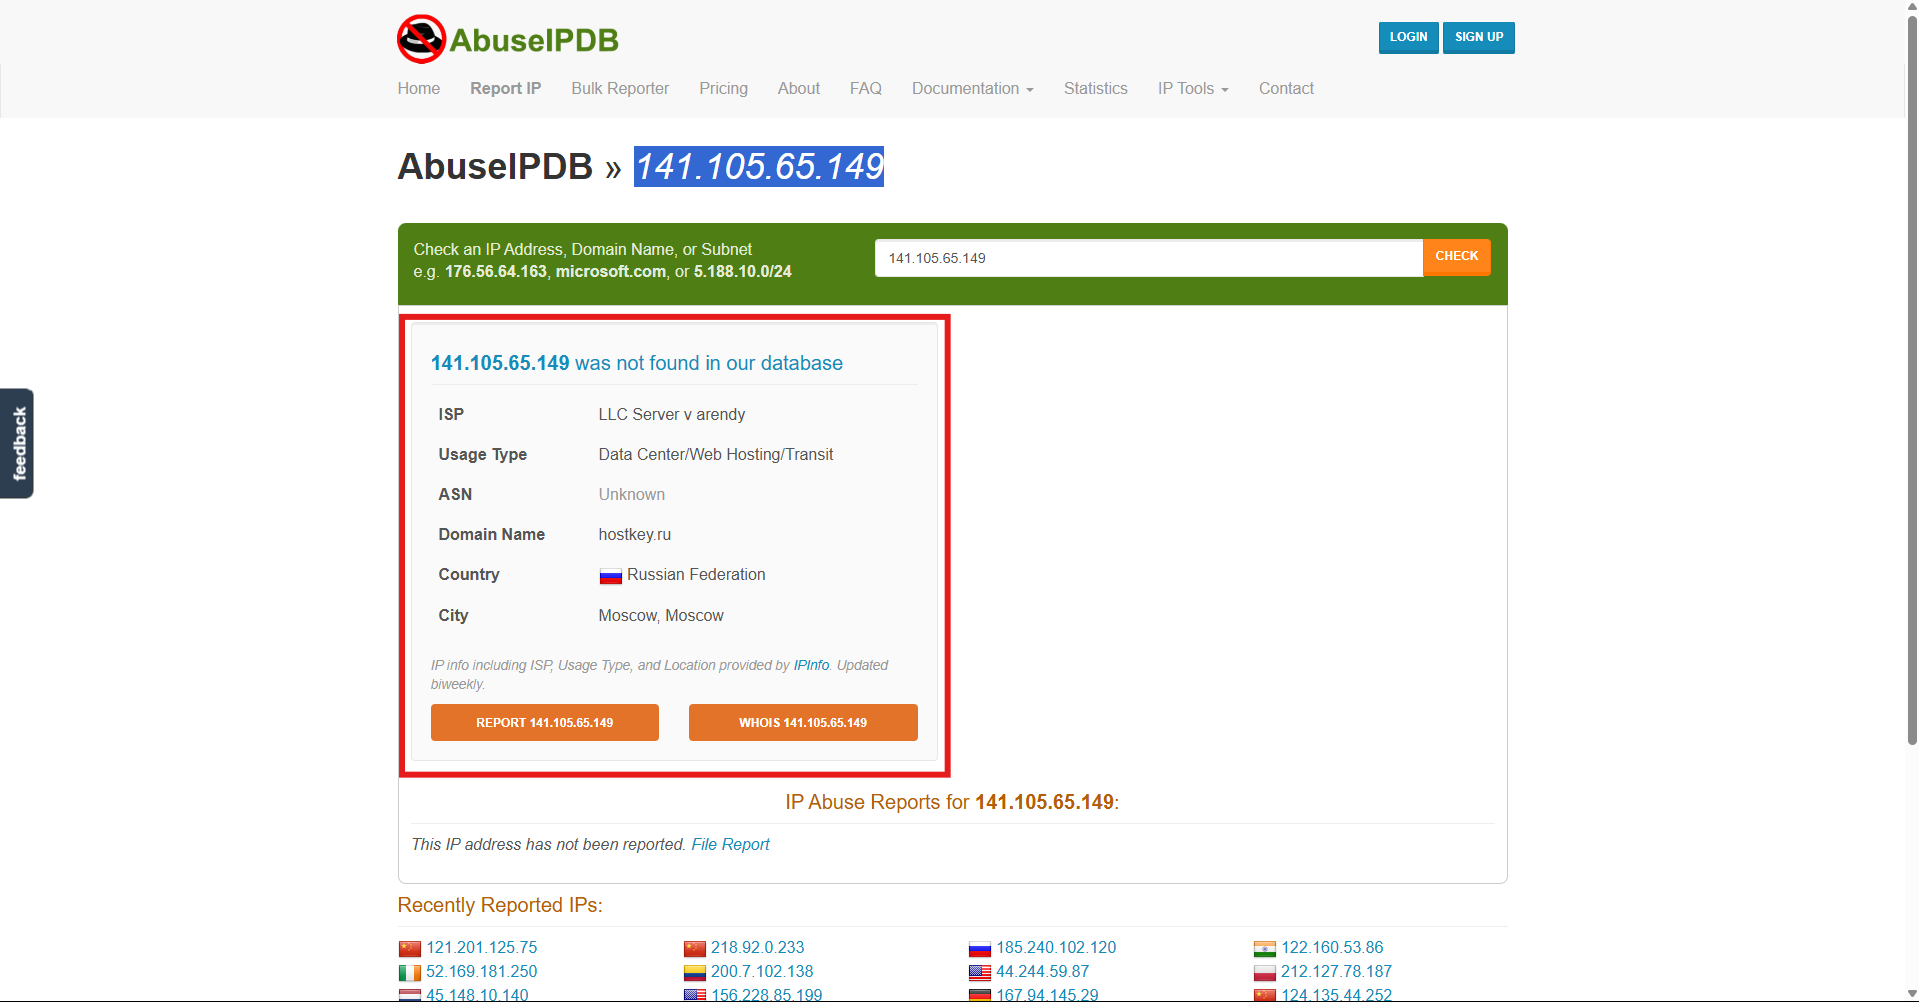Click the highlighted 141.105.65.149 heading
1919x1002 pixels.
(759, 166)
